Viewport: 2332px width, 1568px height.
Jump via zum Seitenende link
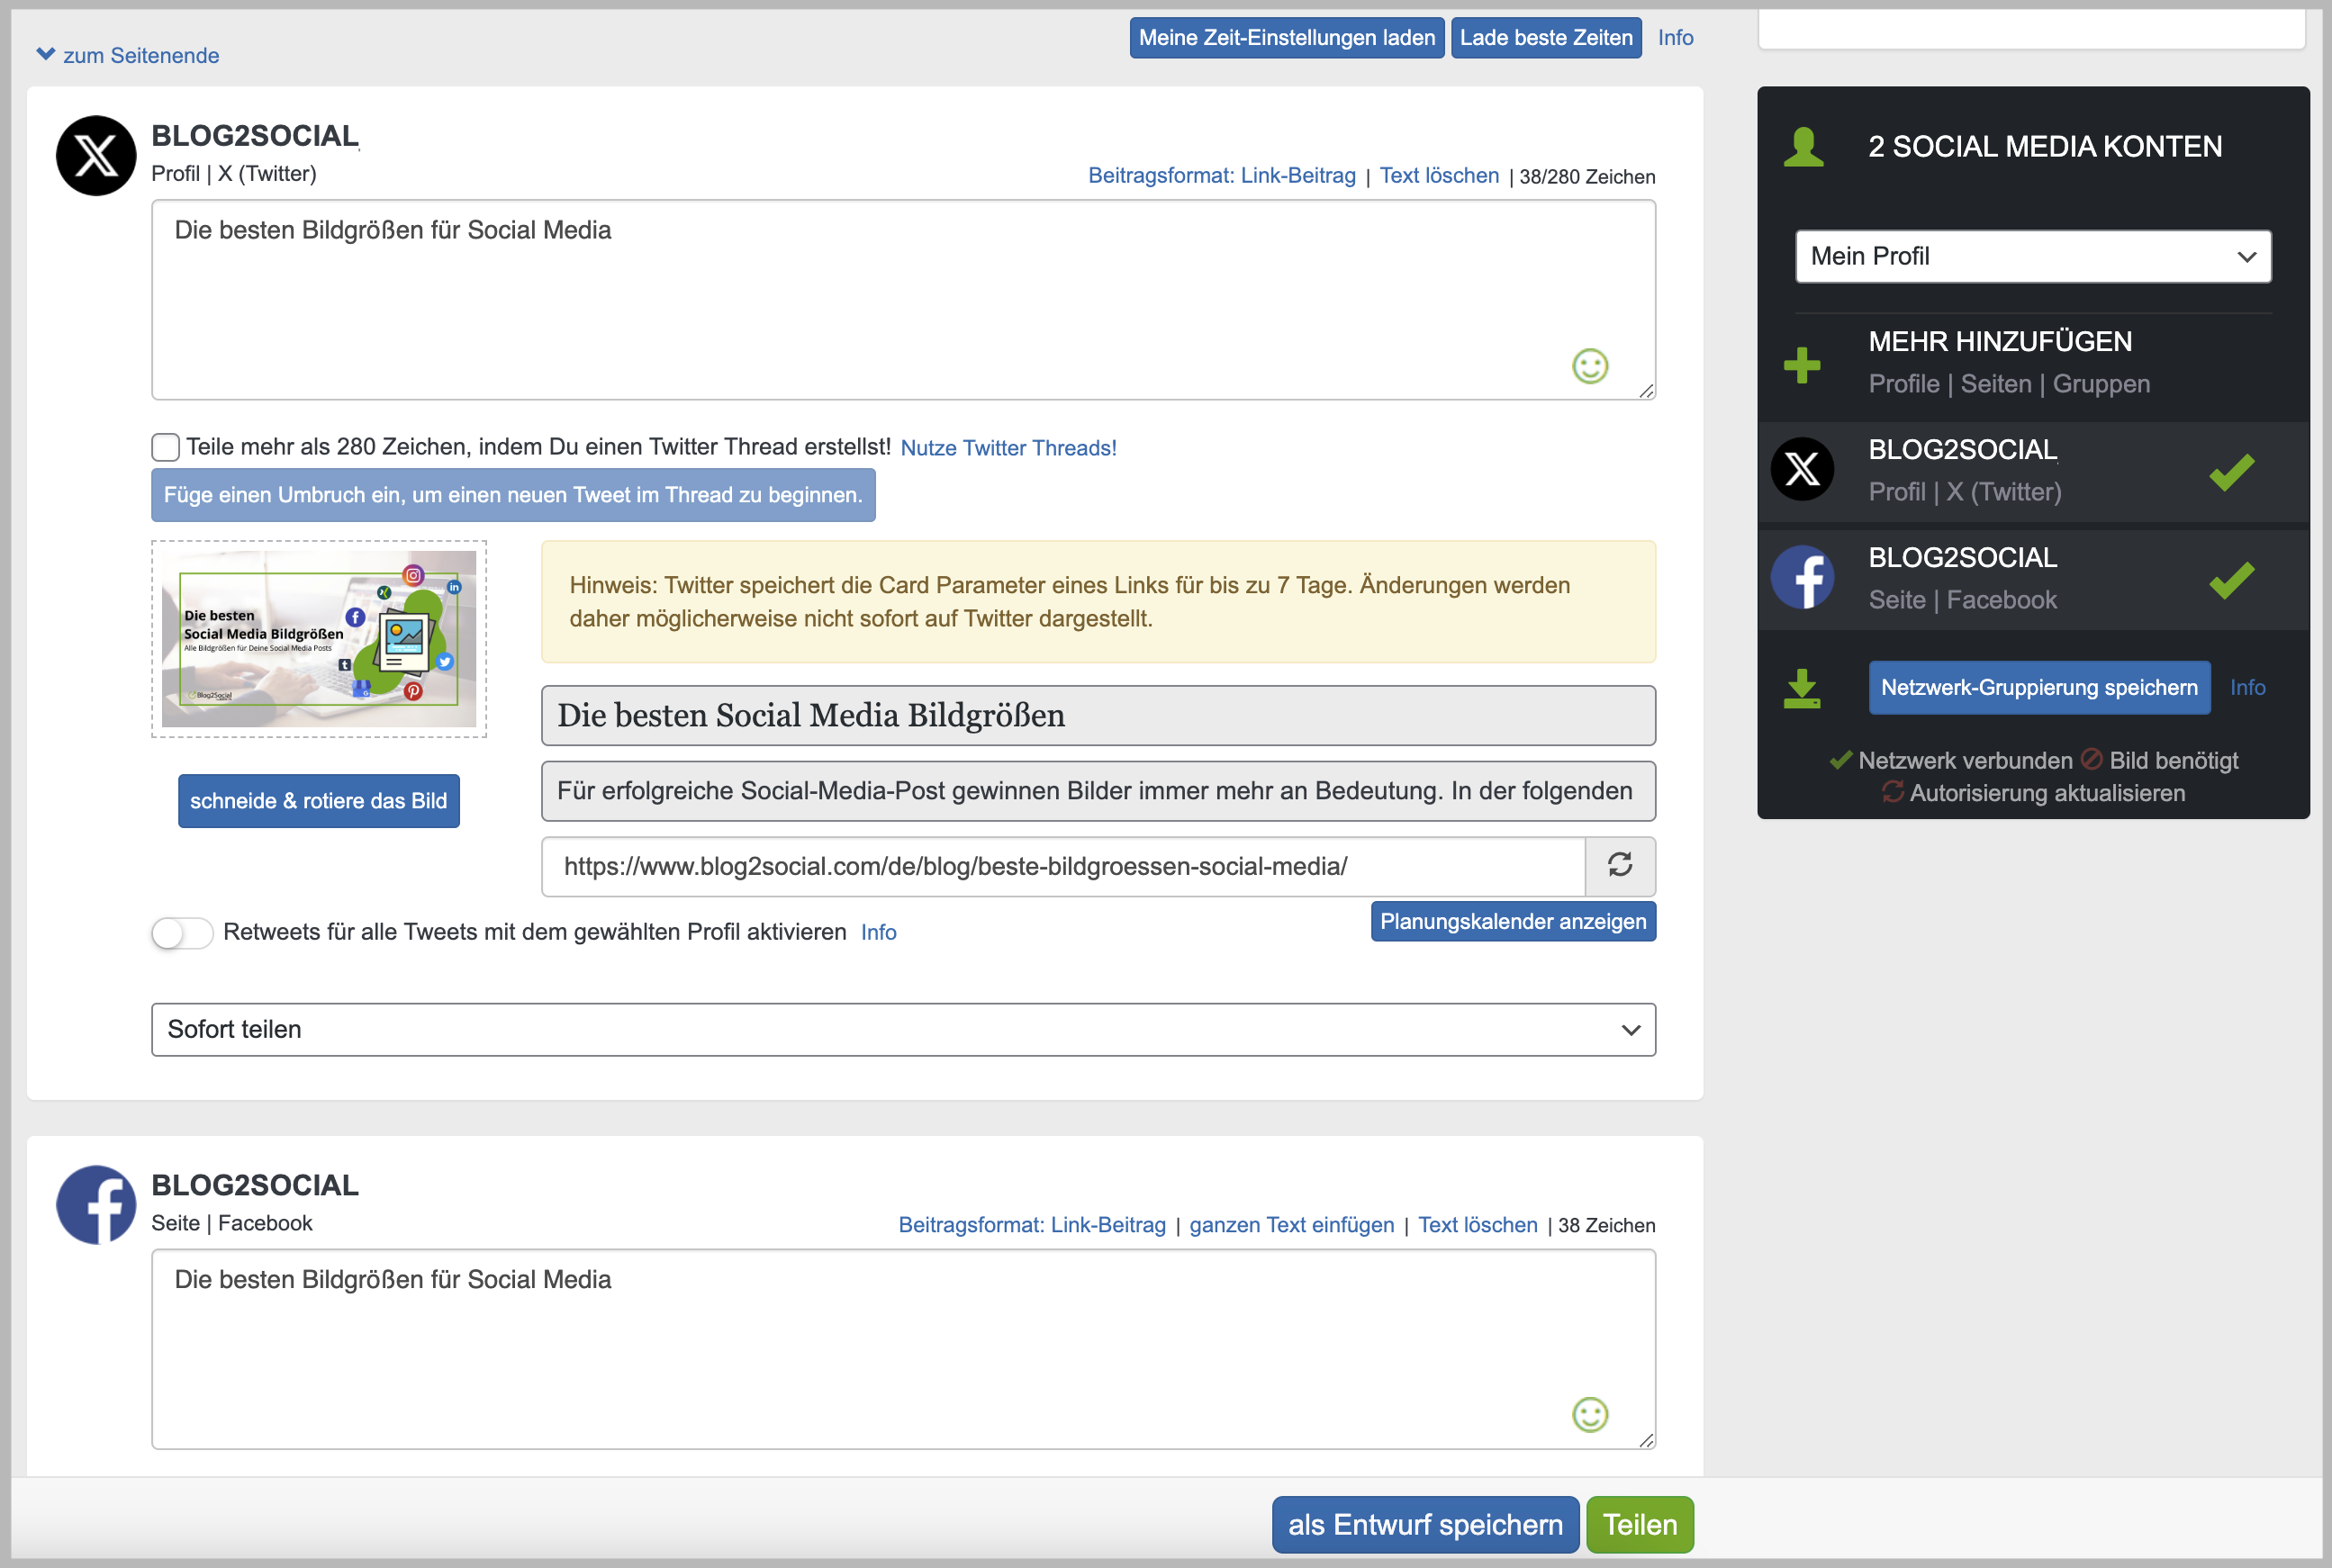[x=141, y=55]
